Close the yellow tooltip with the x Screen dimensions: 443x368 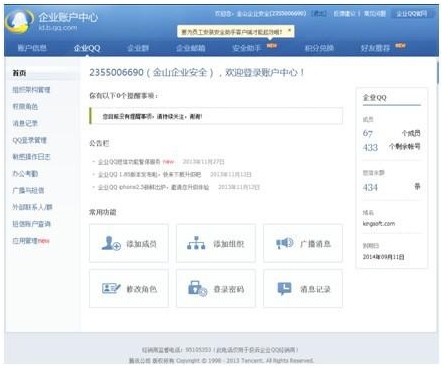click(x=289, y=30)
